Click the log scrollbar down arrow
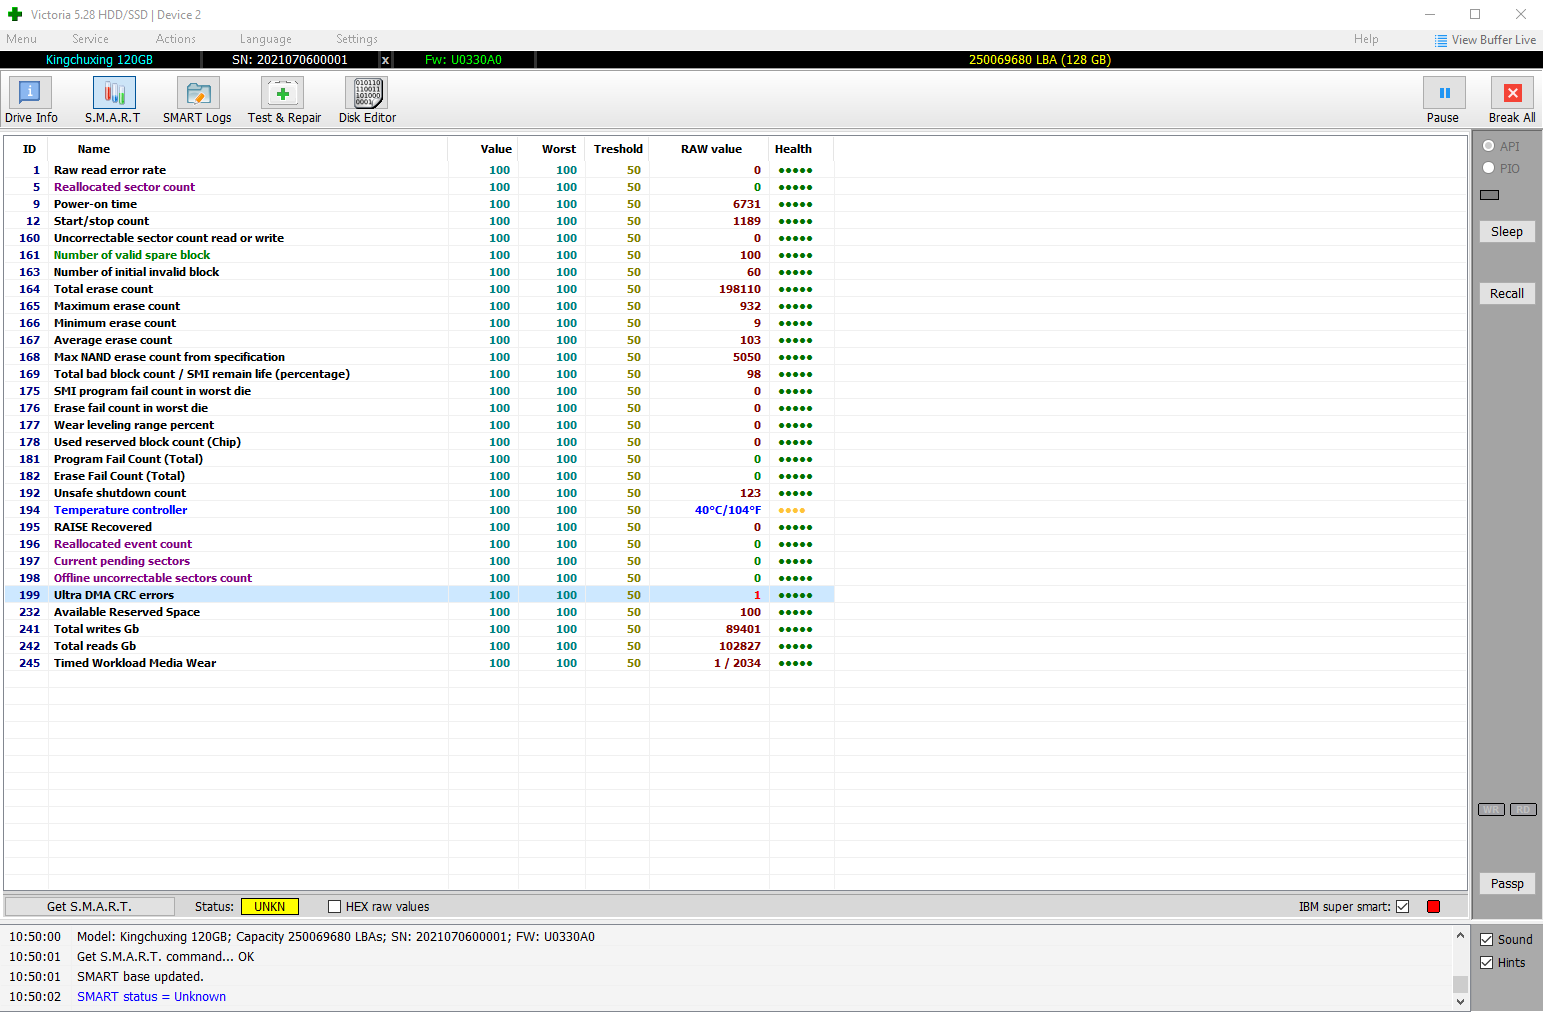This screenshot has height=1012, width=1543. (x=1460, y=1001)
